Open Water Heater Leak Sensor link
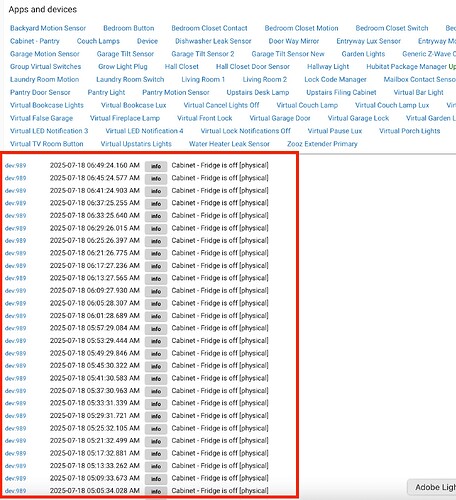Image resolution: width=456 pixels, height=500 pixels. pyautogui.click(x=229, y=144)
